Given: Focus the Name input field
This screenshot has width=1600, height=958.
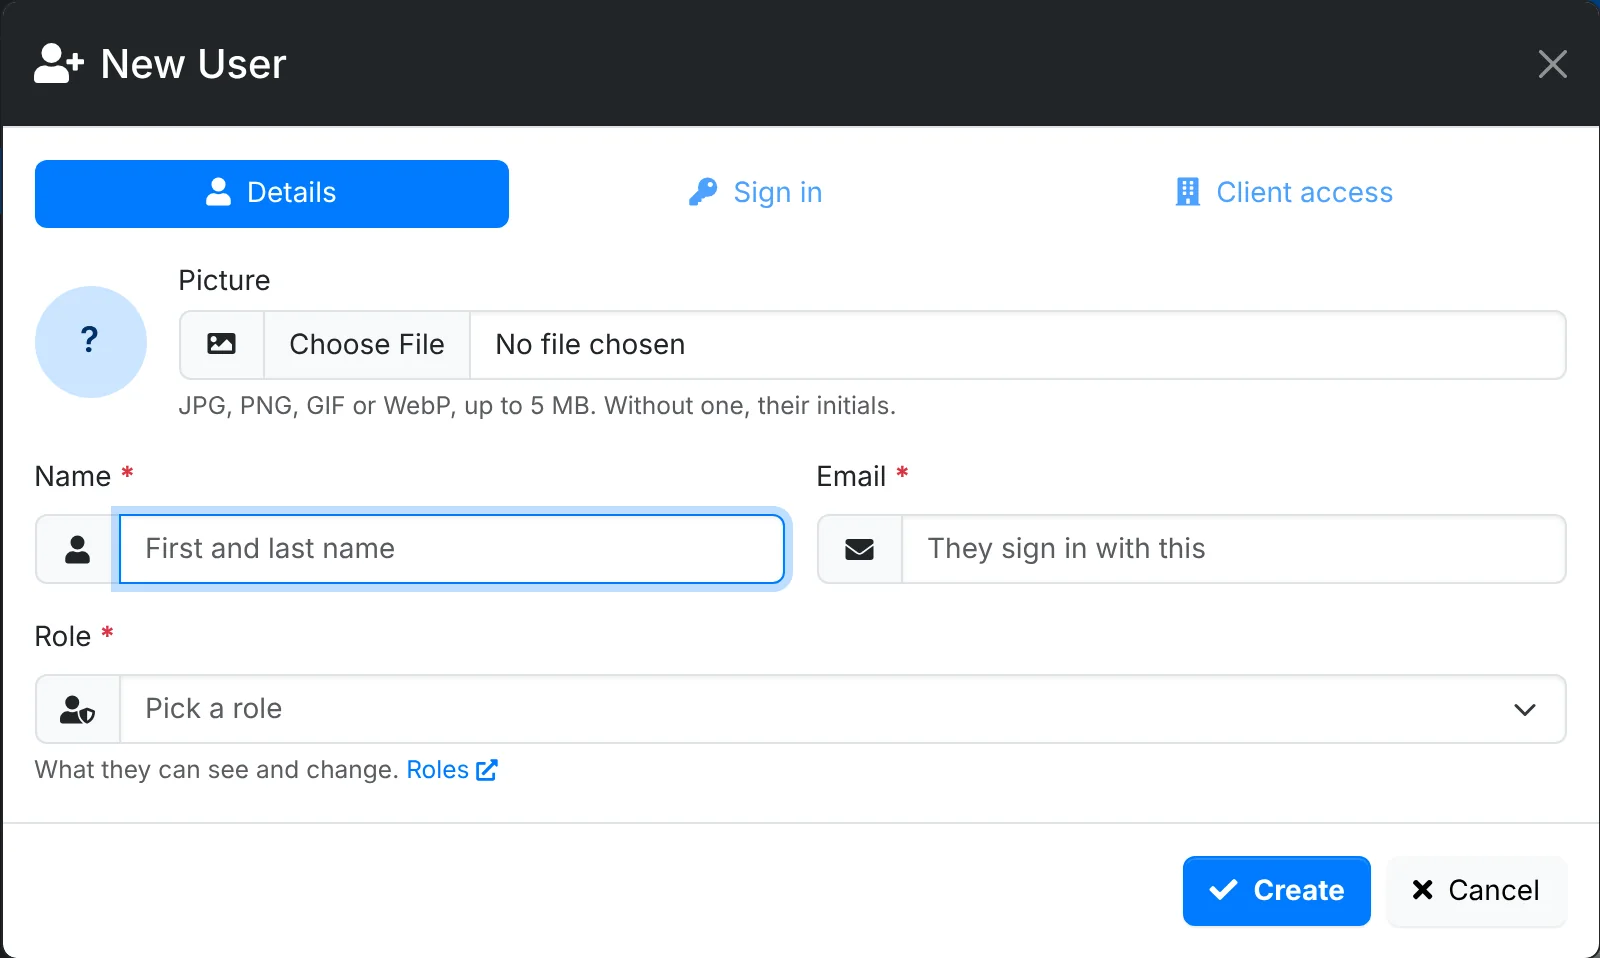Looking at the screenshot, I should click(452, 549).
